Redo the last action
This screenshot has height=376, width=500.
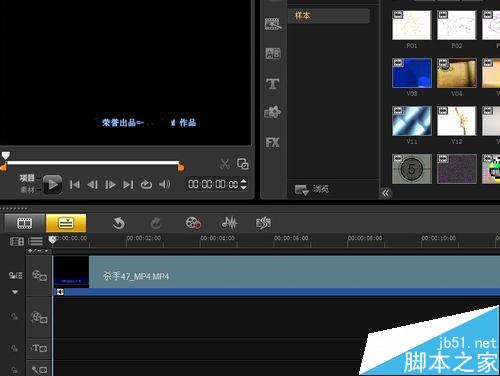pyautogui.click(x=156, y=223)
